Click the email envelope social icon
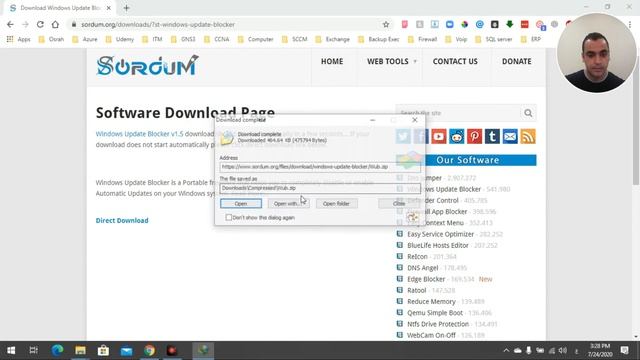Screen dimensions: 640x360 point(510,136)
